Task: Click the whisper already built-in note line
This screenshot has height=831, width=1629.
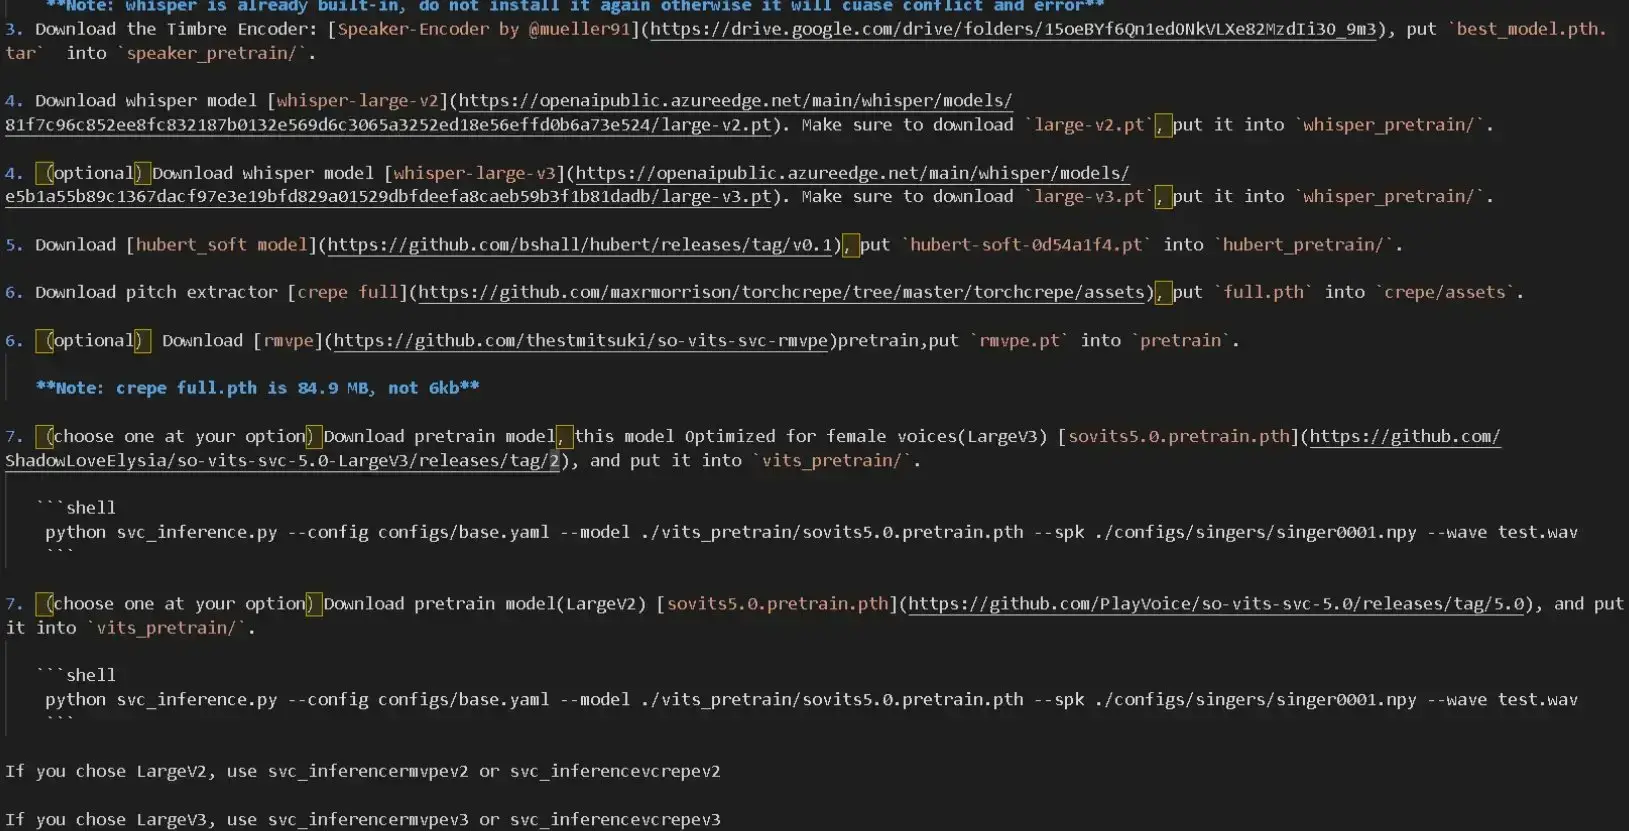Action: pos(574,5)
